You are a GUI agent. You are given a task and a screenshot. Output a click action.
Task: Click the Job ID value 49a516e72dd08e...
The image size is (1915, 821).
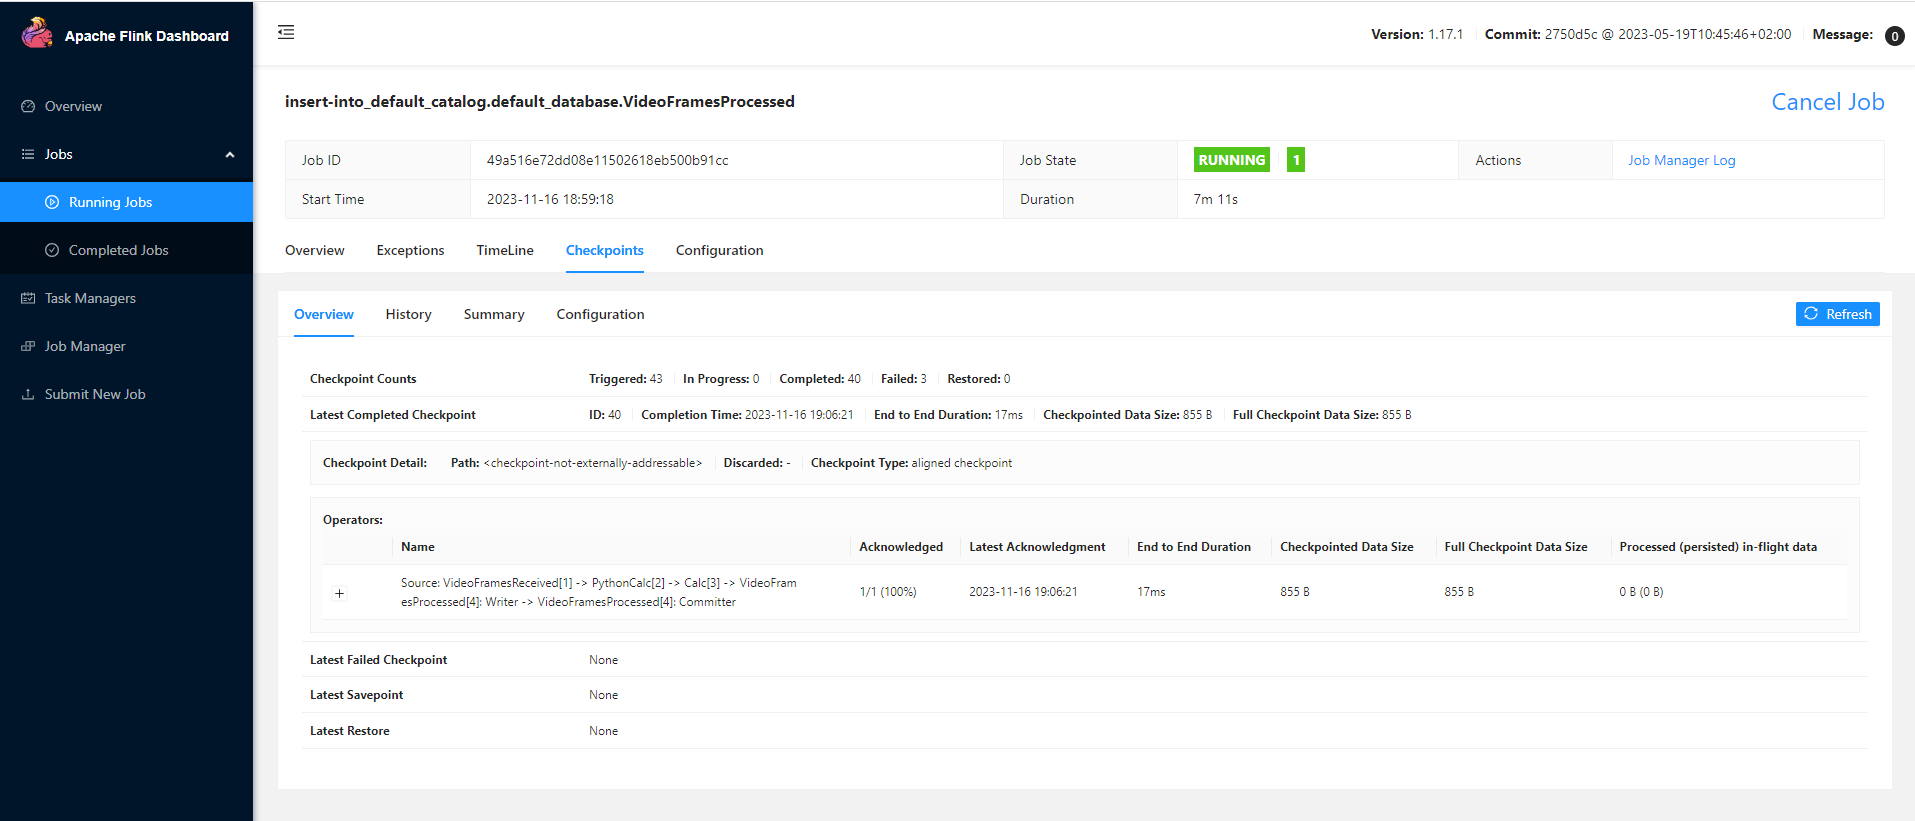[607, 160]
